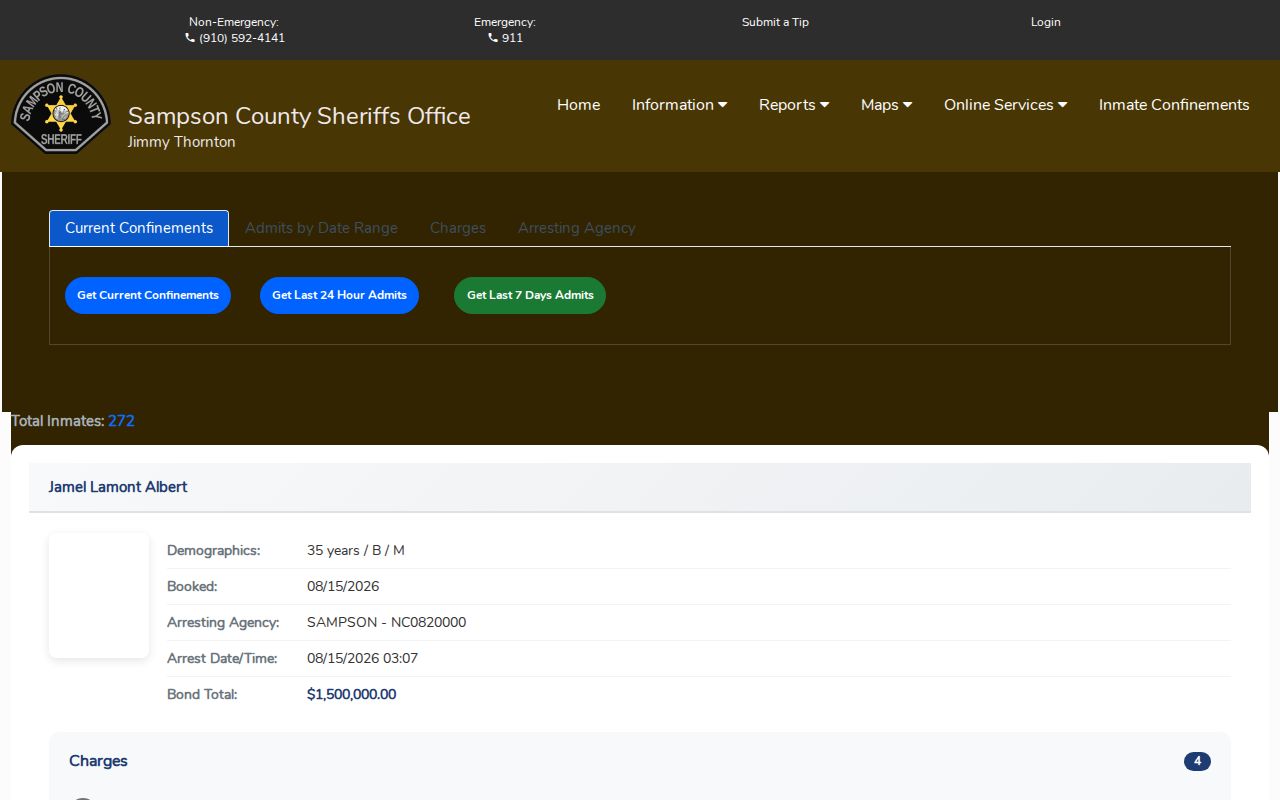Click the Emergency 911 phone link
This screenshot has width=1280, height=800.
point(505,38)
